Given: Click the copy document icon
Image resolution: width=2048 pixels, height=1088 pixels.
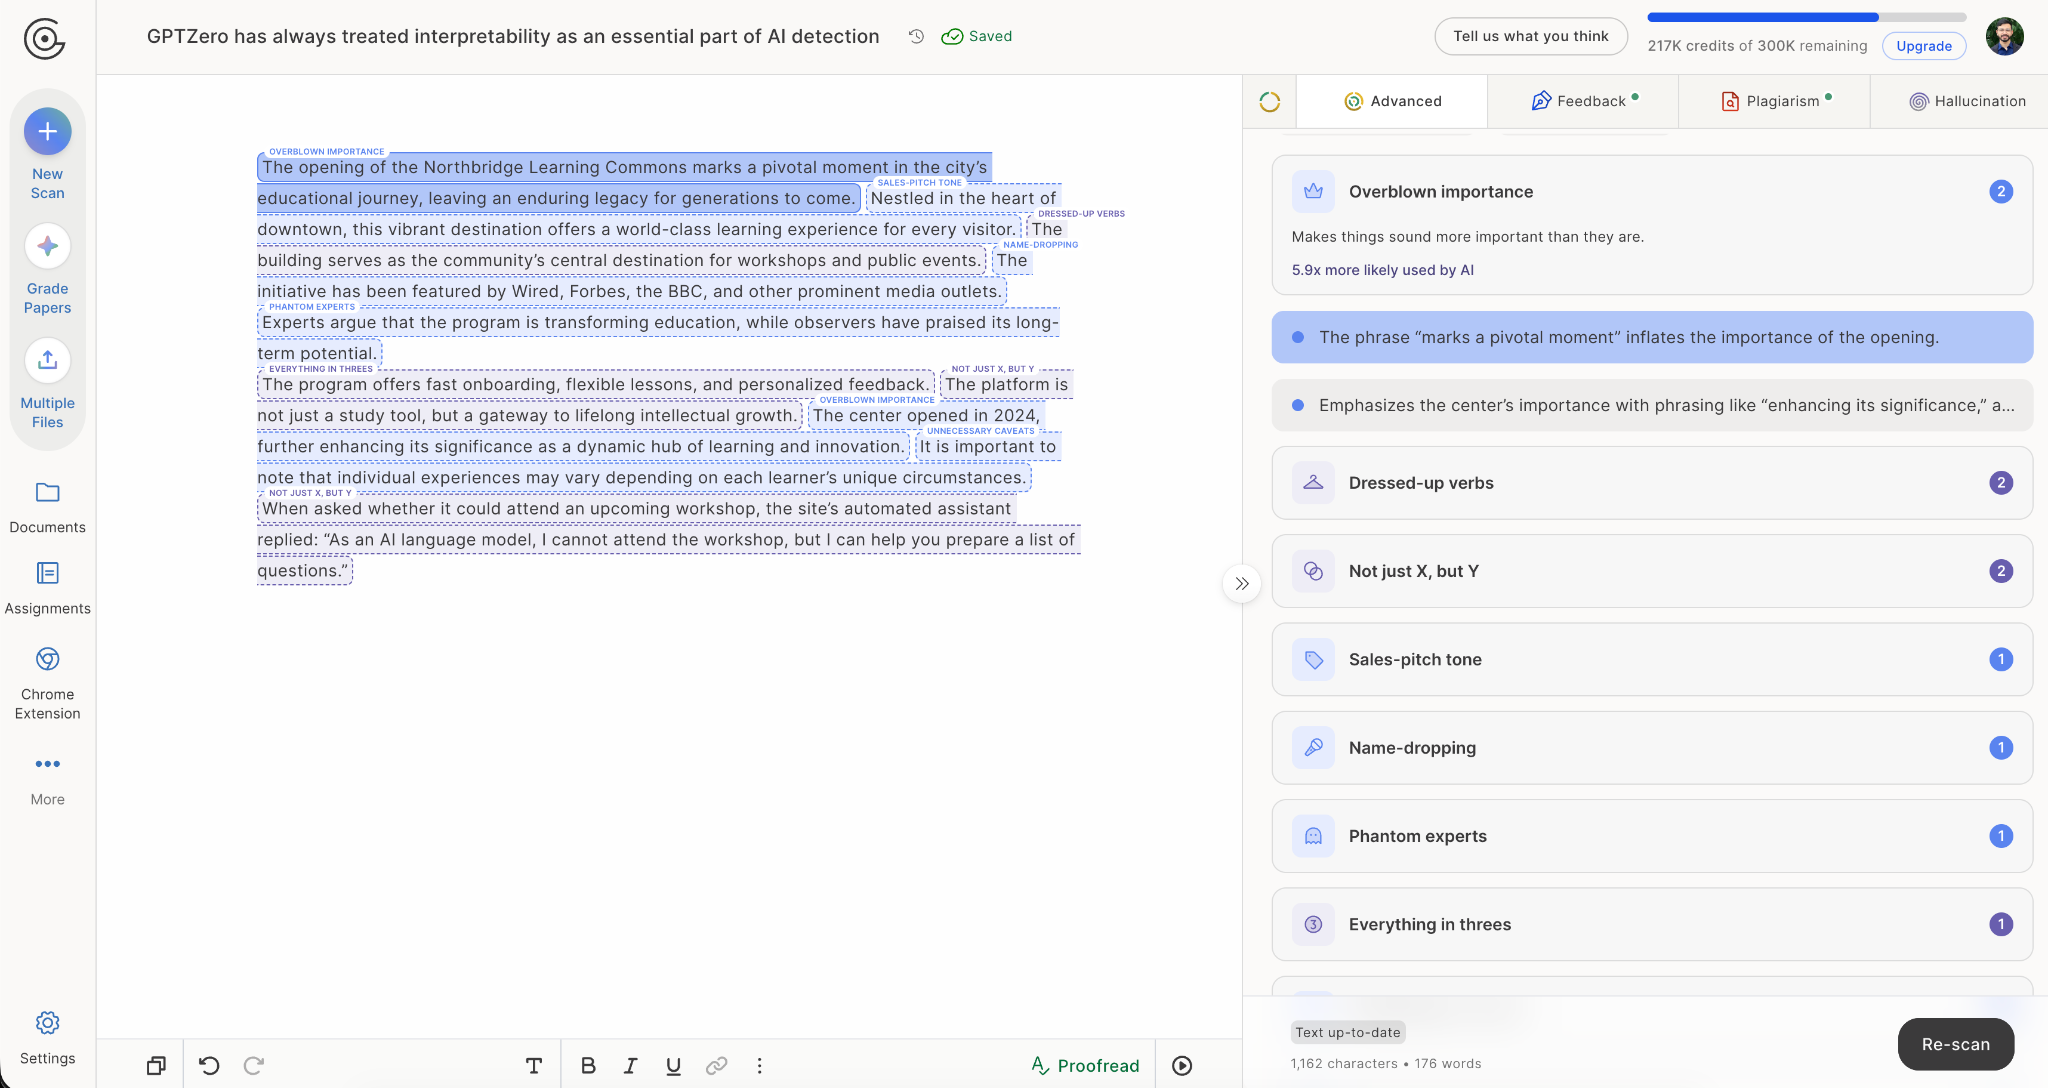Looking at the screenshot, I should [x=156, y=1066].
